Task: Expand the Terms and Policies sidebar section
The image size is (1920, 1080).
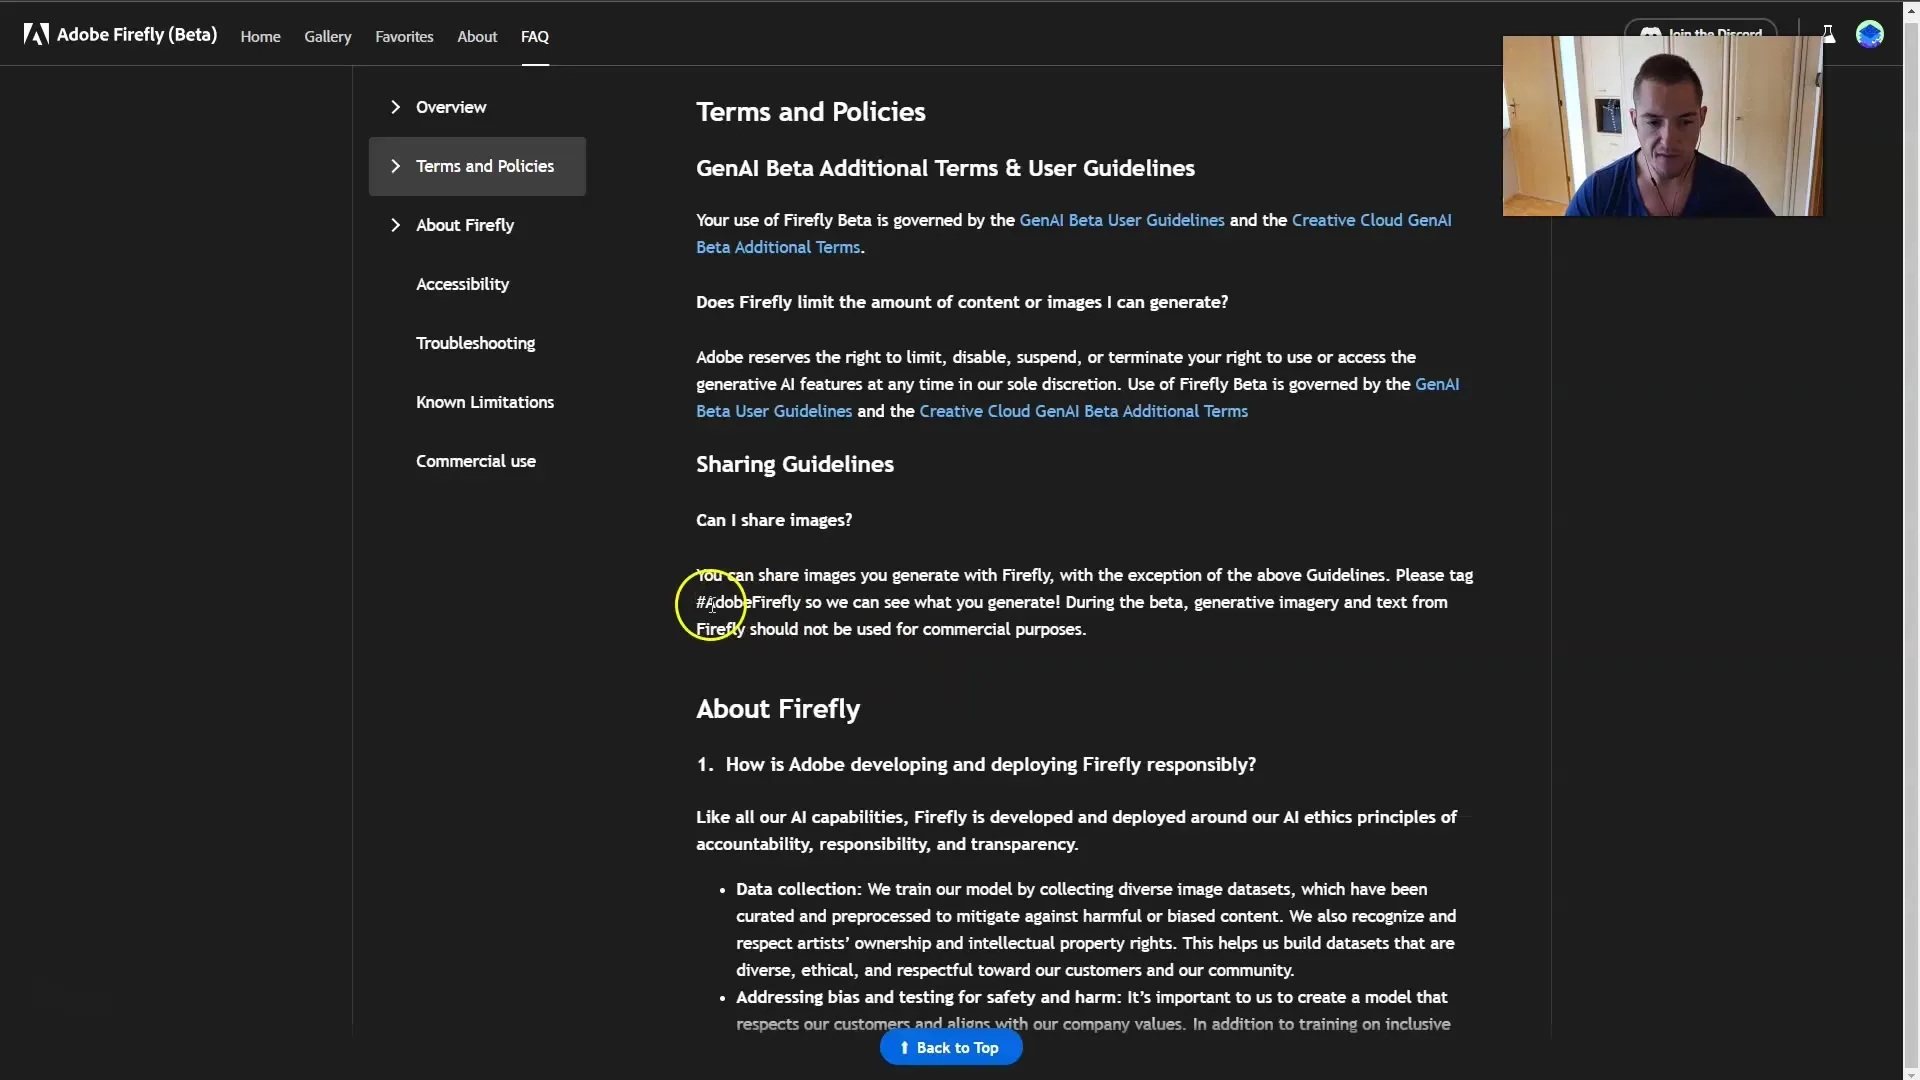Action: (x=394, y=165)
